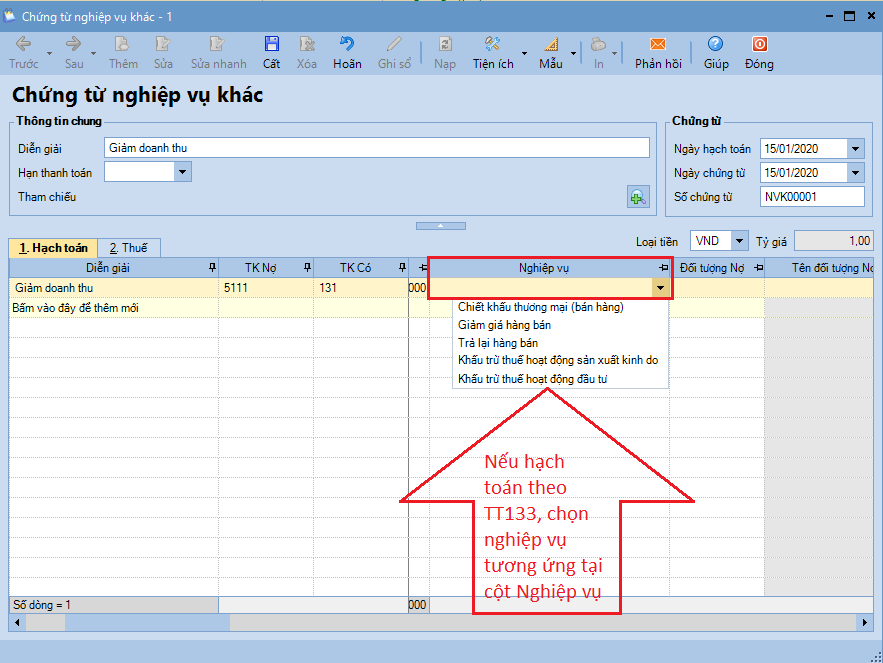Select Khấu trừ thuế hoạt động sản xuất
Image resolution: width=883 pixels, height=663 pixels.
coord(558,361)
